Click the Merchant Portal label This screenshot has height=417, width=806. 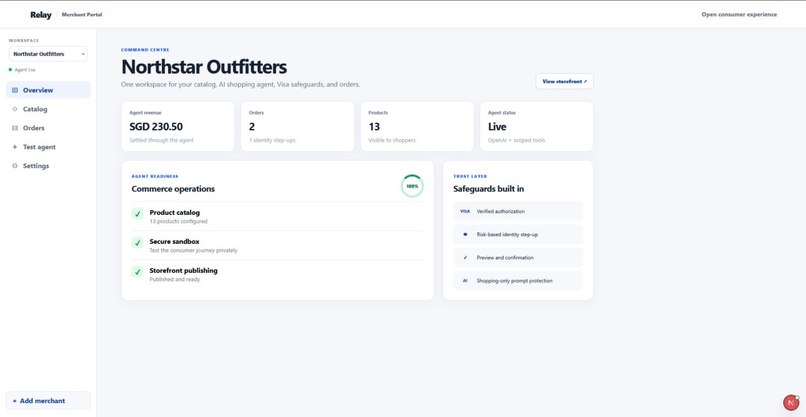82,15
